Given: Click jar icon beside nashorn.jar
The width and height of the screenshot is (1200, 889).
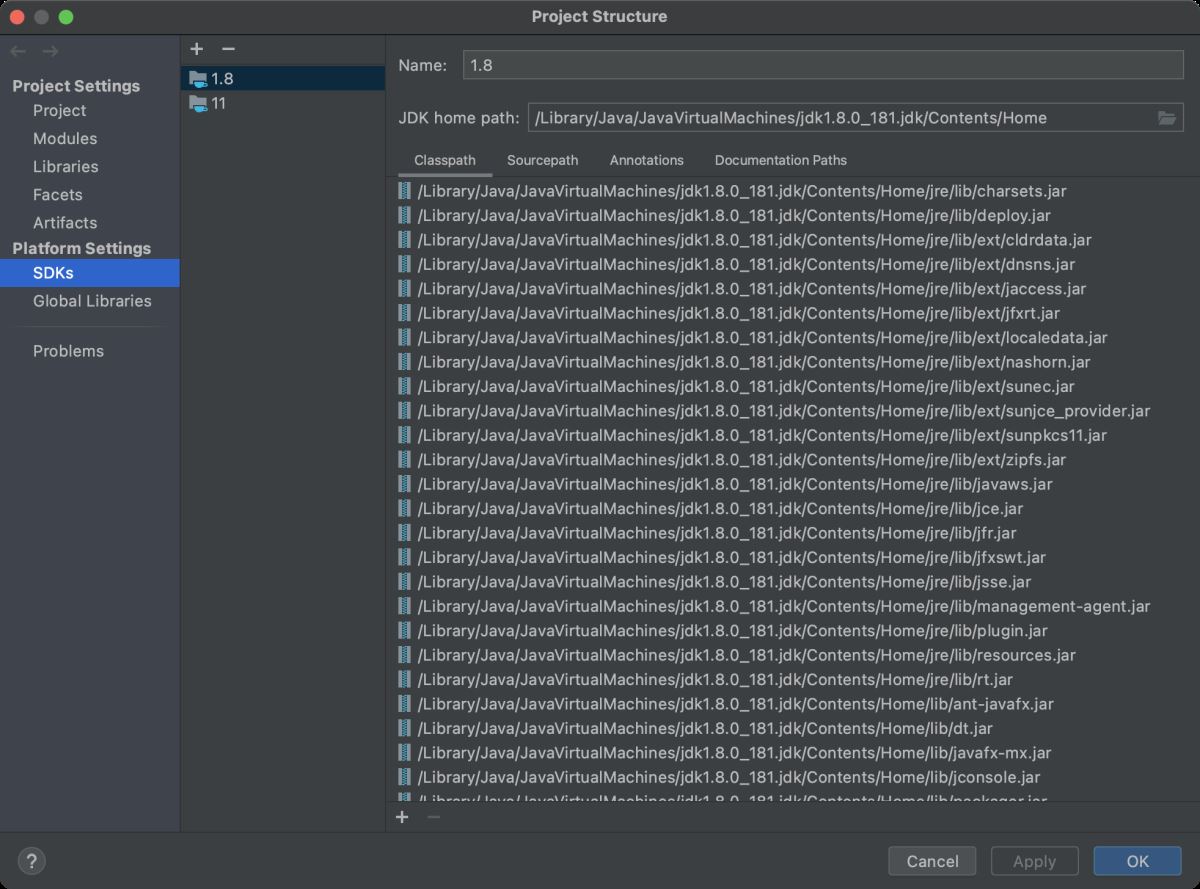Looking at the screenshot, I should click(x=405, y=362).
